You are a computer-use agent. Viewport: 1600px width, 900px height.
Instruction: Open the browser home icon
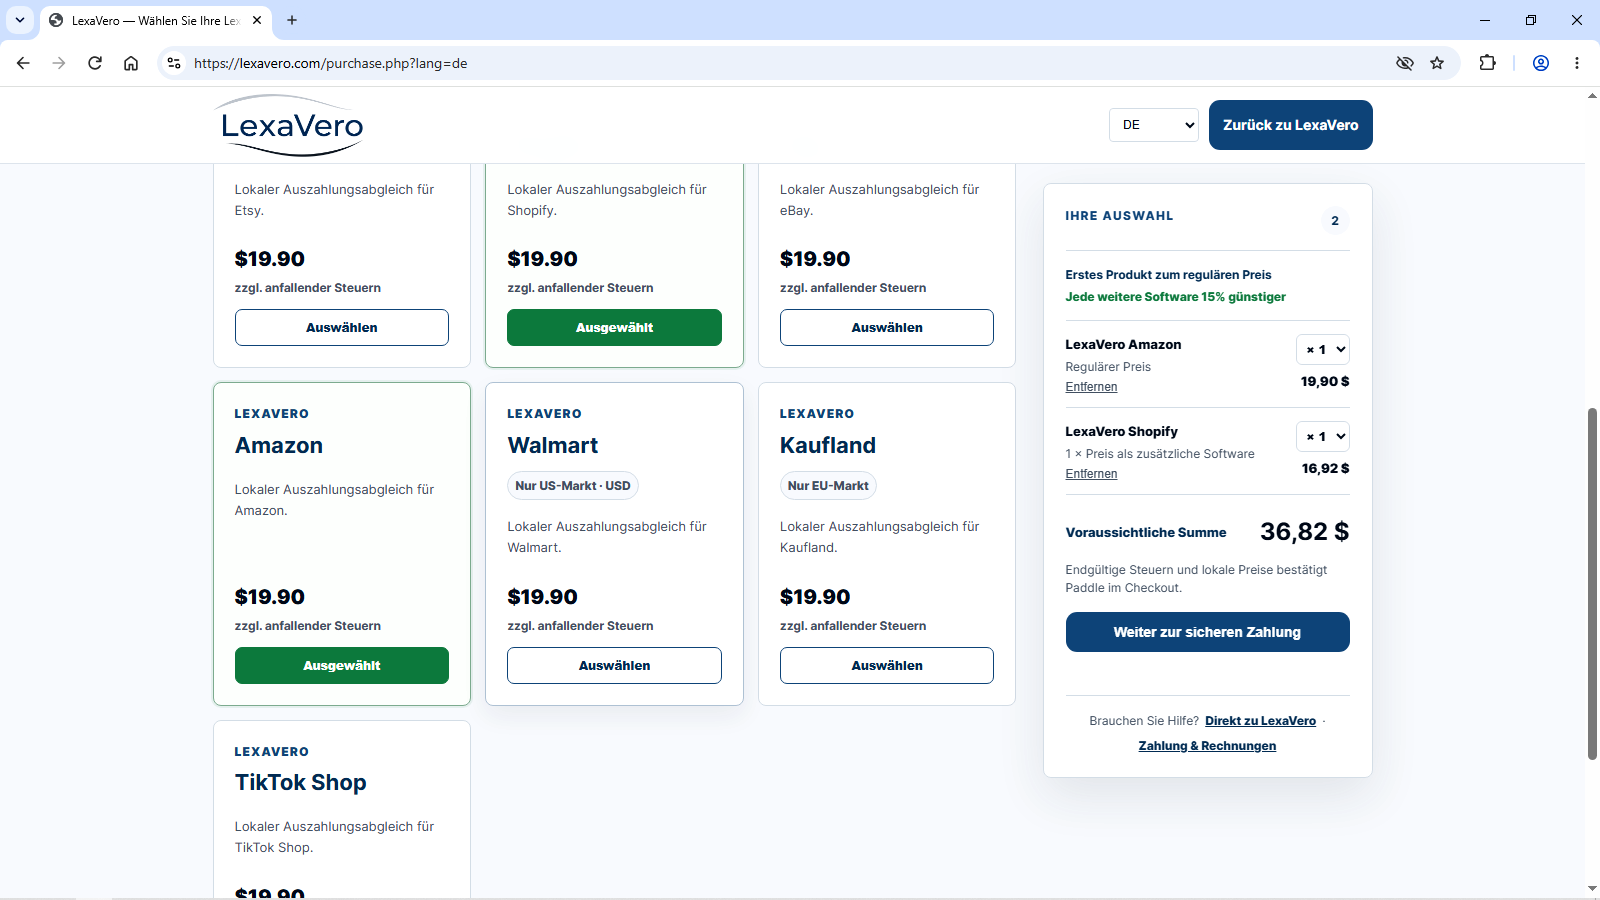point(131,63)
